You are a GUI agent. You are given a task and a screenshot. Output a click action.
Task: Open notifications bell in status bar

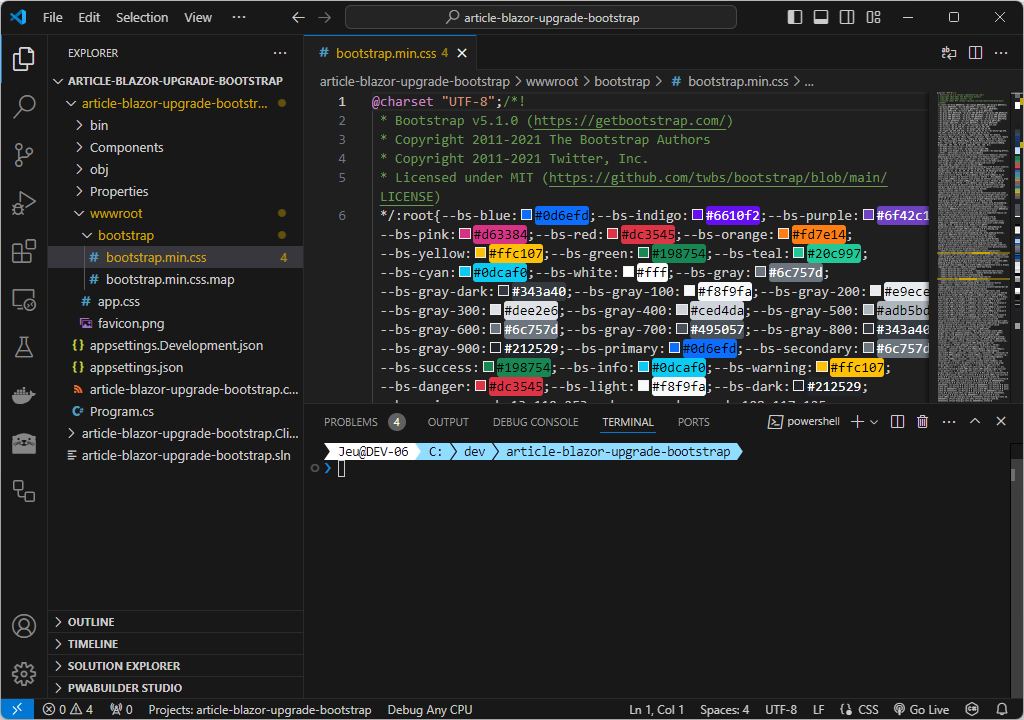(x=1002, y=709)
